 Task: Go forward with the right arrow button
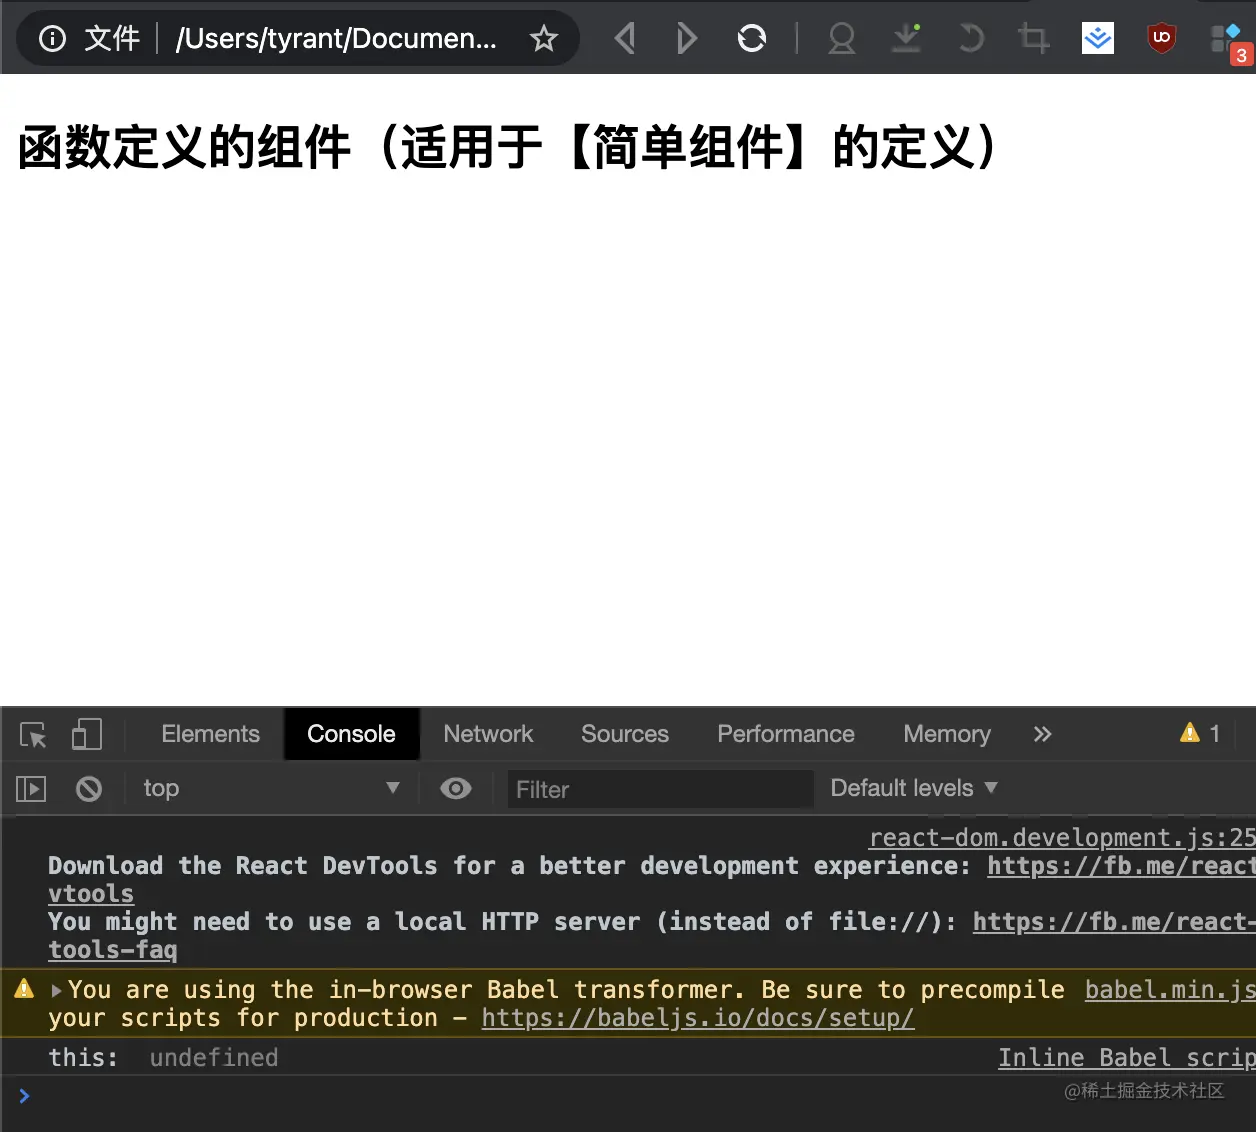pos(686,39)
